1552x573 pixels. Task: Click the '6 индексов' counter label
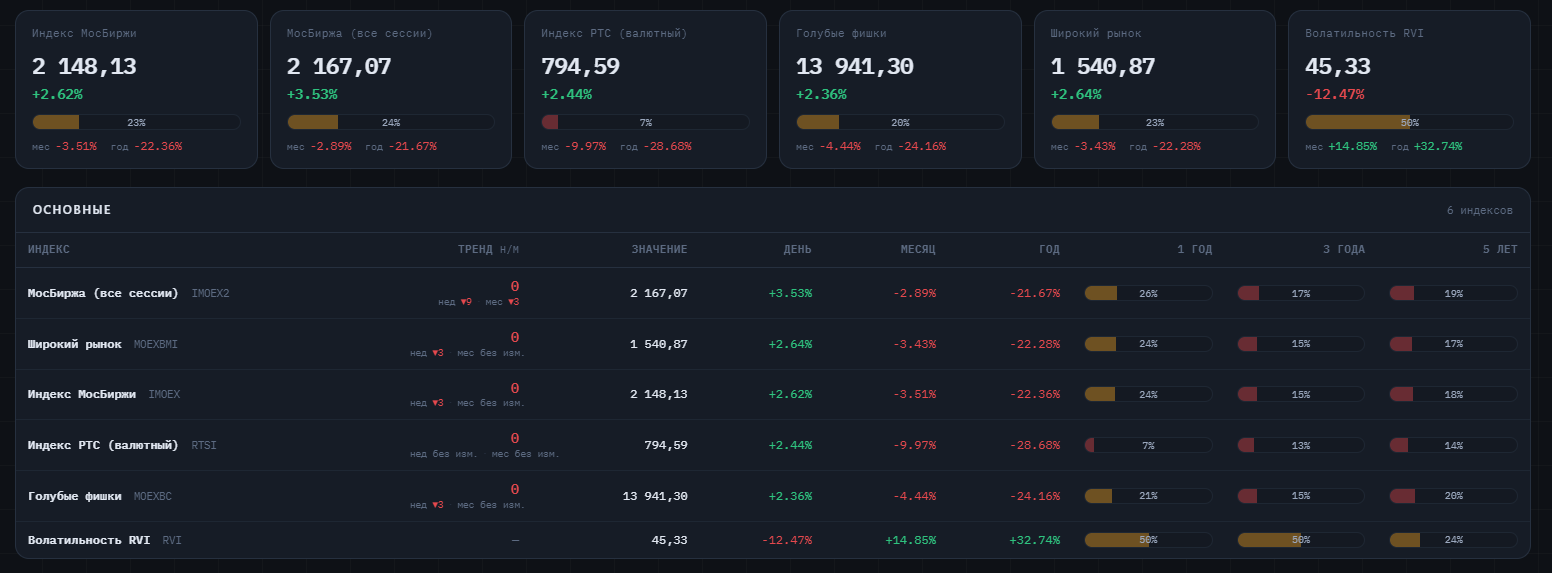(x=1480, y=211)
